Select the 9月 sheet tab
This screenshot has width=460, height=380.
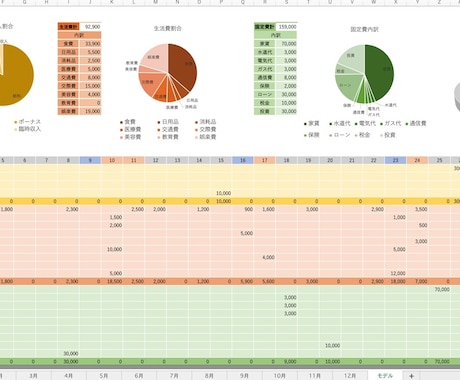click(x=244, y=376)
